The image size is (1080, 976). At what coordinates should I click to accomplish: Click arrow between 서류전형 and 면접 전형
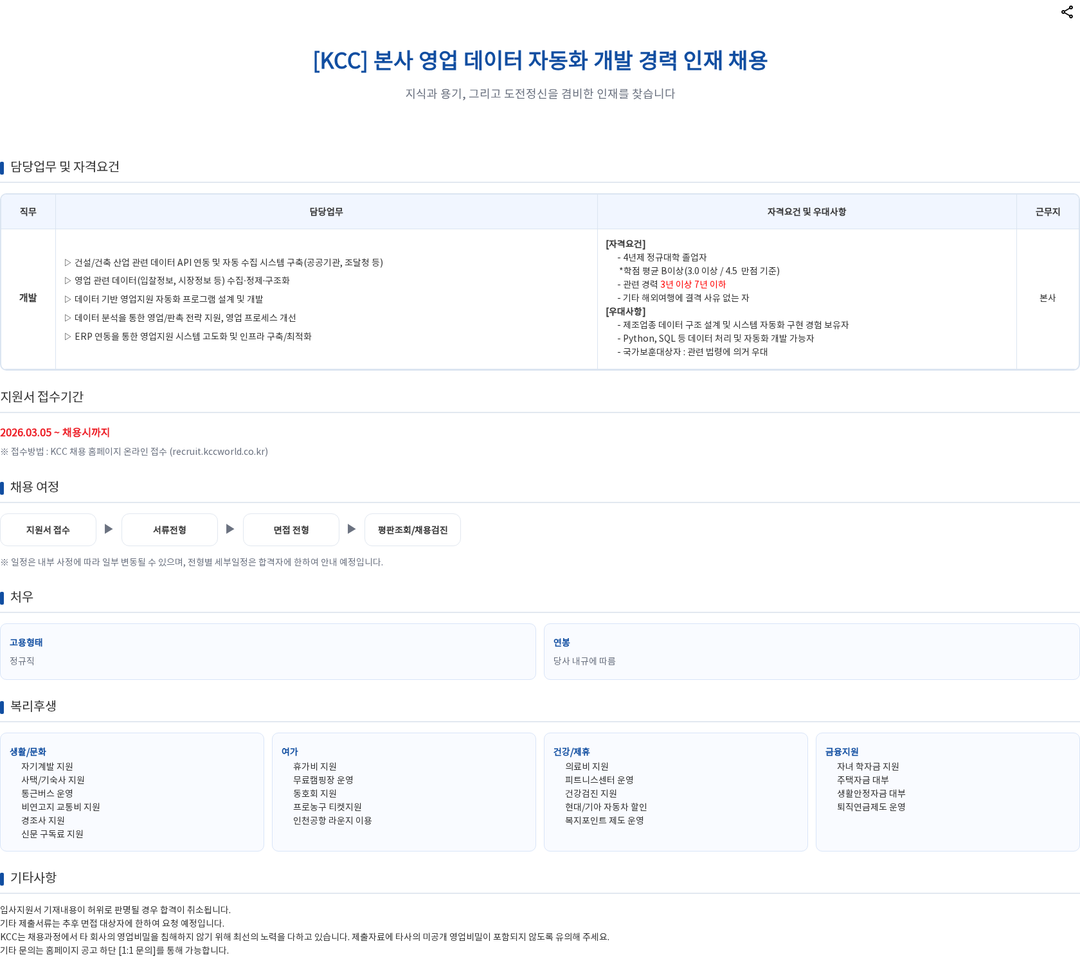coord(230,529)
